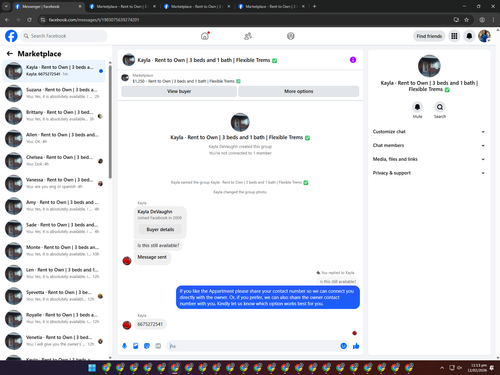Click the View buyer button
The image size is (500, 375).
click(x=179, y=91)
